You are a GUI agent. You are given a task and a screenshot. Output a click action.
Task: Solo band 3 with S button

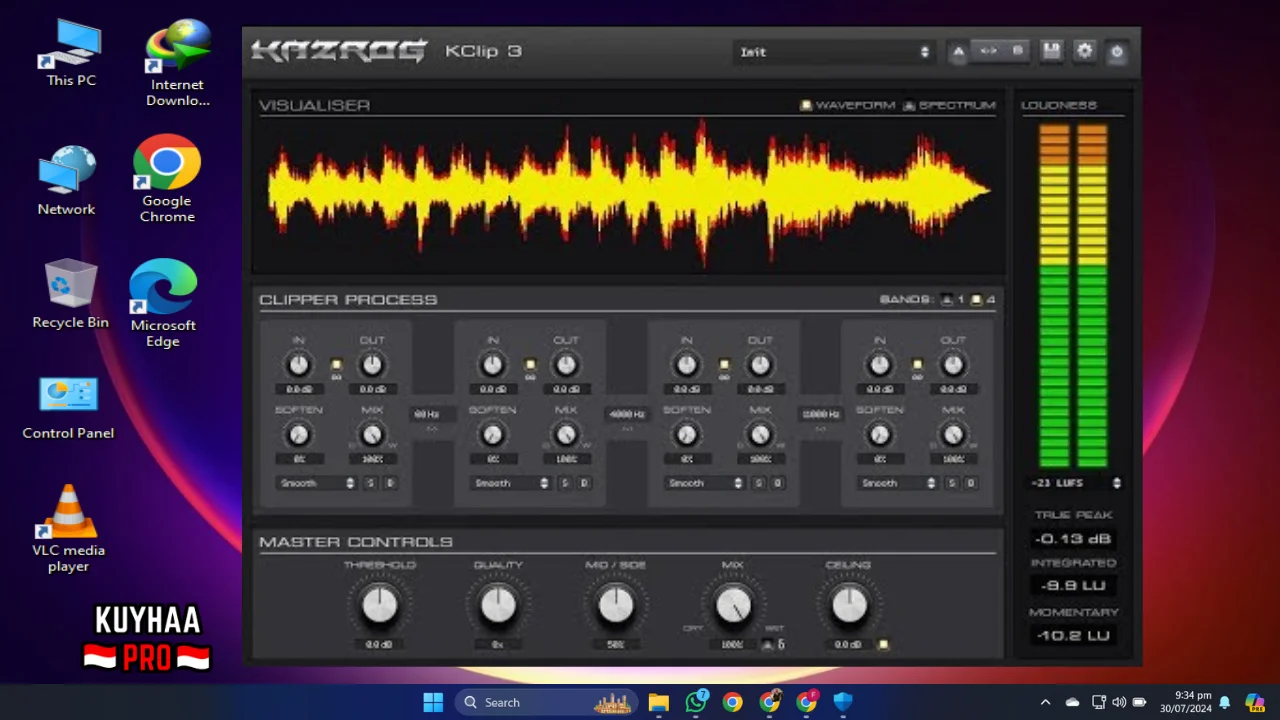coord(758,483)
